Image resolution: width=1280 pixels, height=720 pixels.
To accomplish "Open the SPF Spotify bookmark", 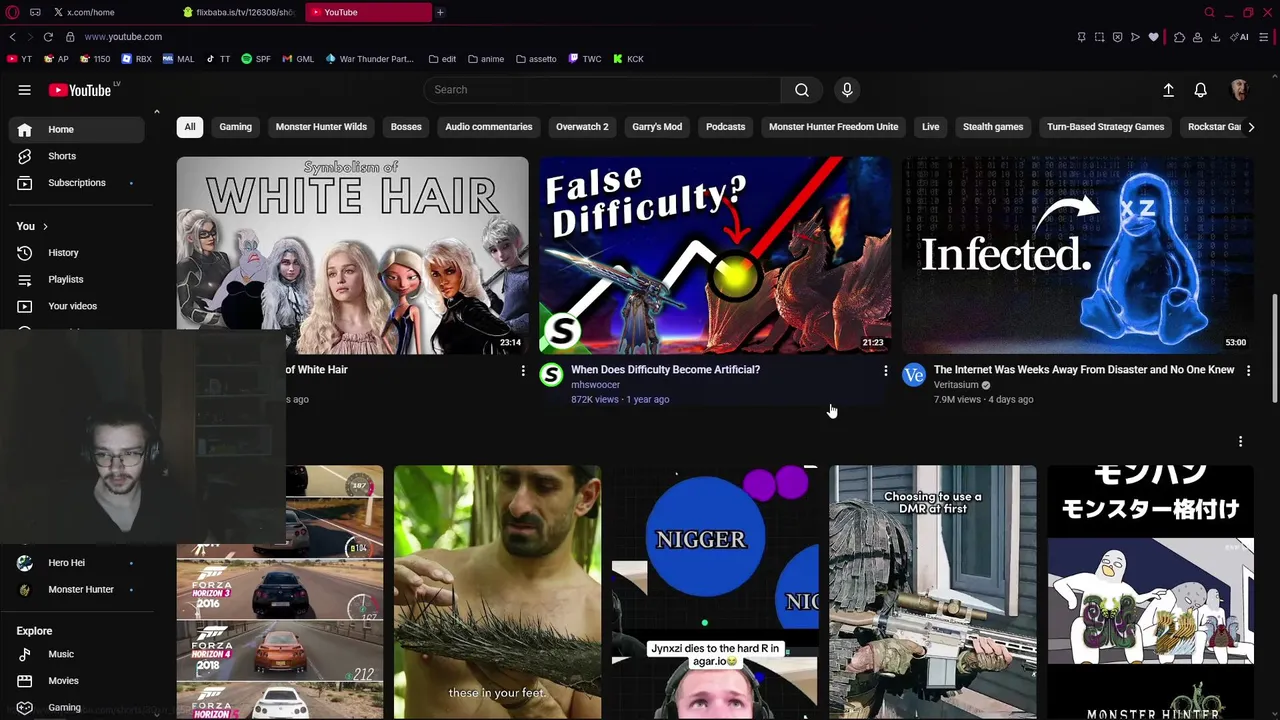I will tap(256, 59).
